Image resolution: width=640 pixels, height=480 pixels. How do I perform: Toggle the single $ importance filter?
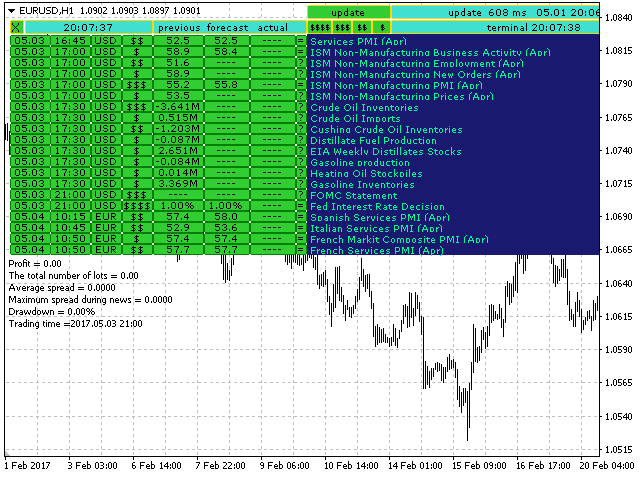[382, 27]
